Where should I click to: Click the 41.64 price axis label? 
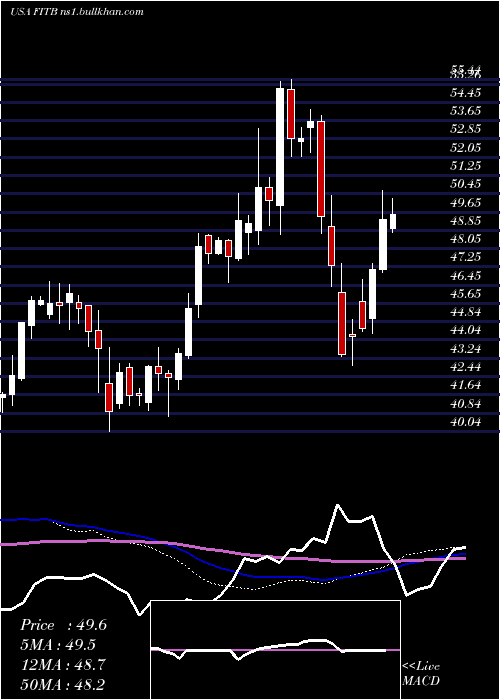[465, 385]
